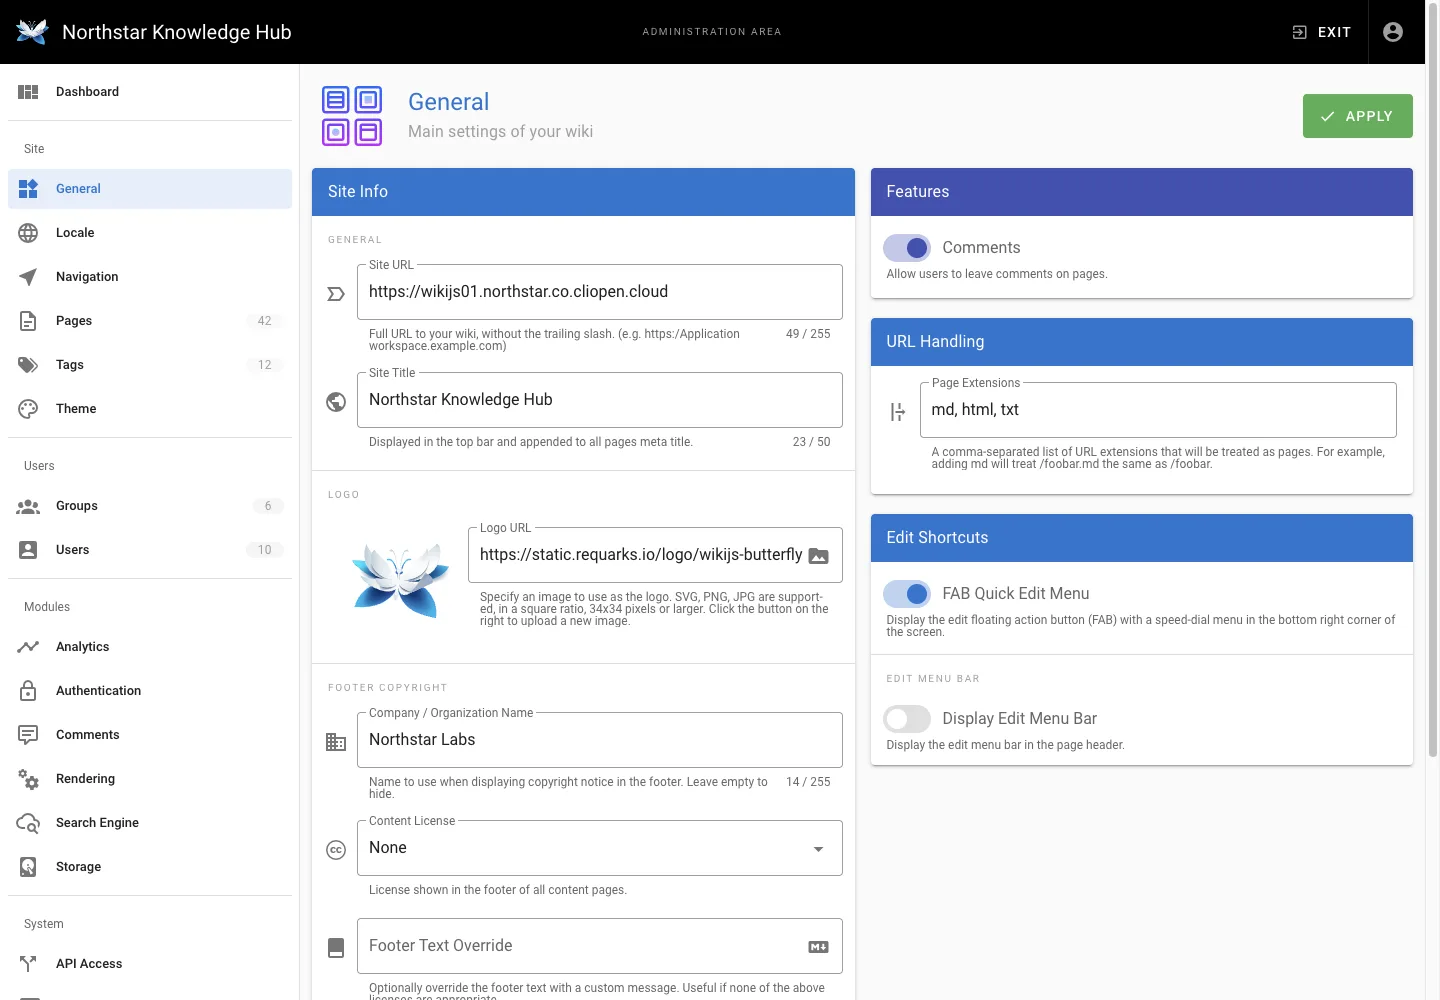1440x1000 pixels.
Task: Click into the Site URL field
Action: tap(600, 292)
